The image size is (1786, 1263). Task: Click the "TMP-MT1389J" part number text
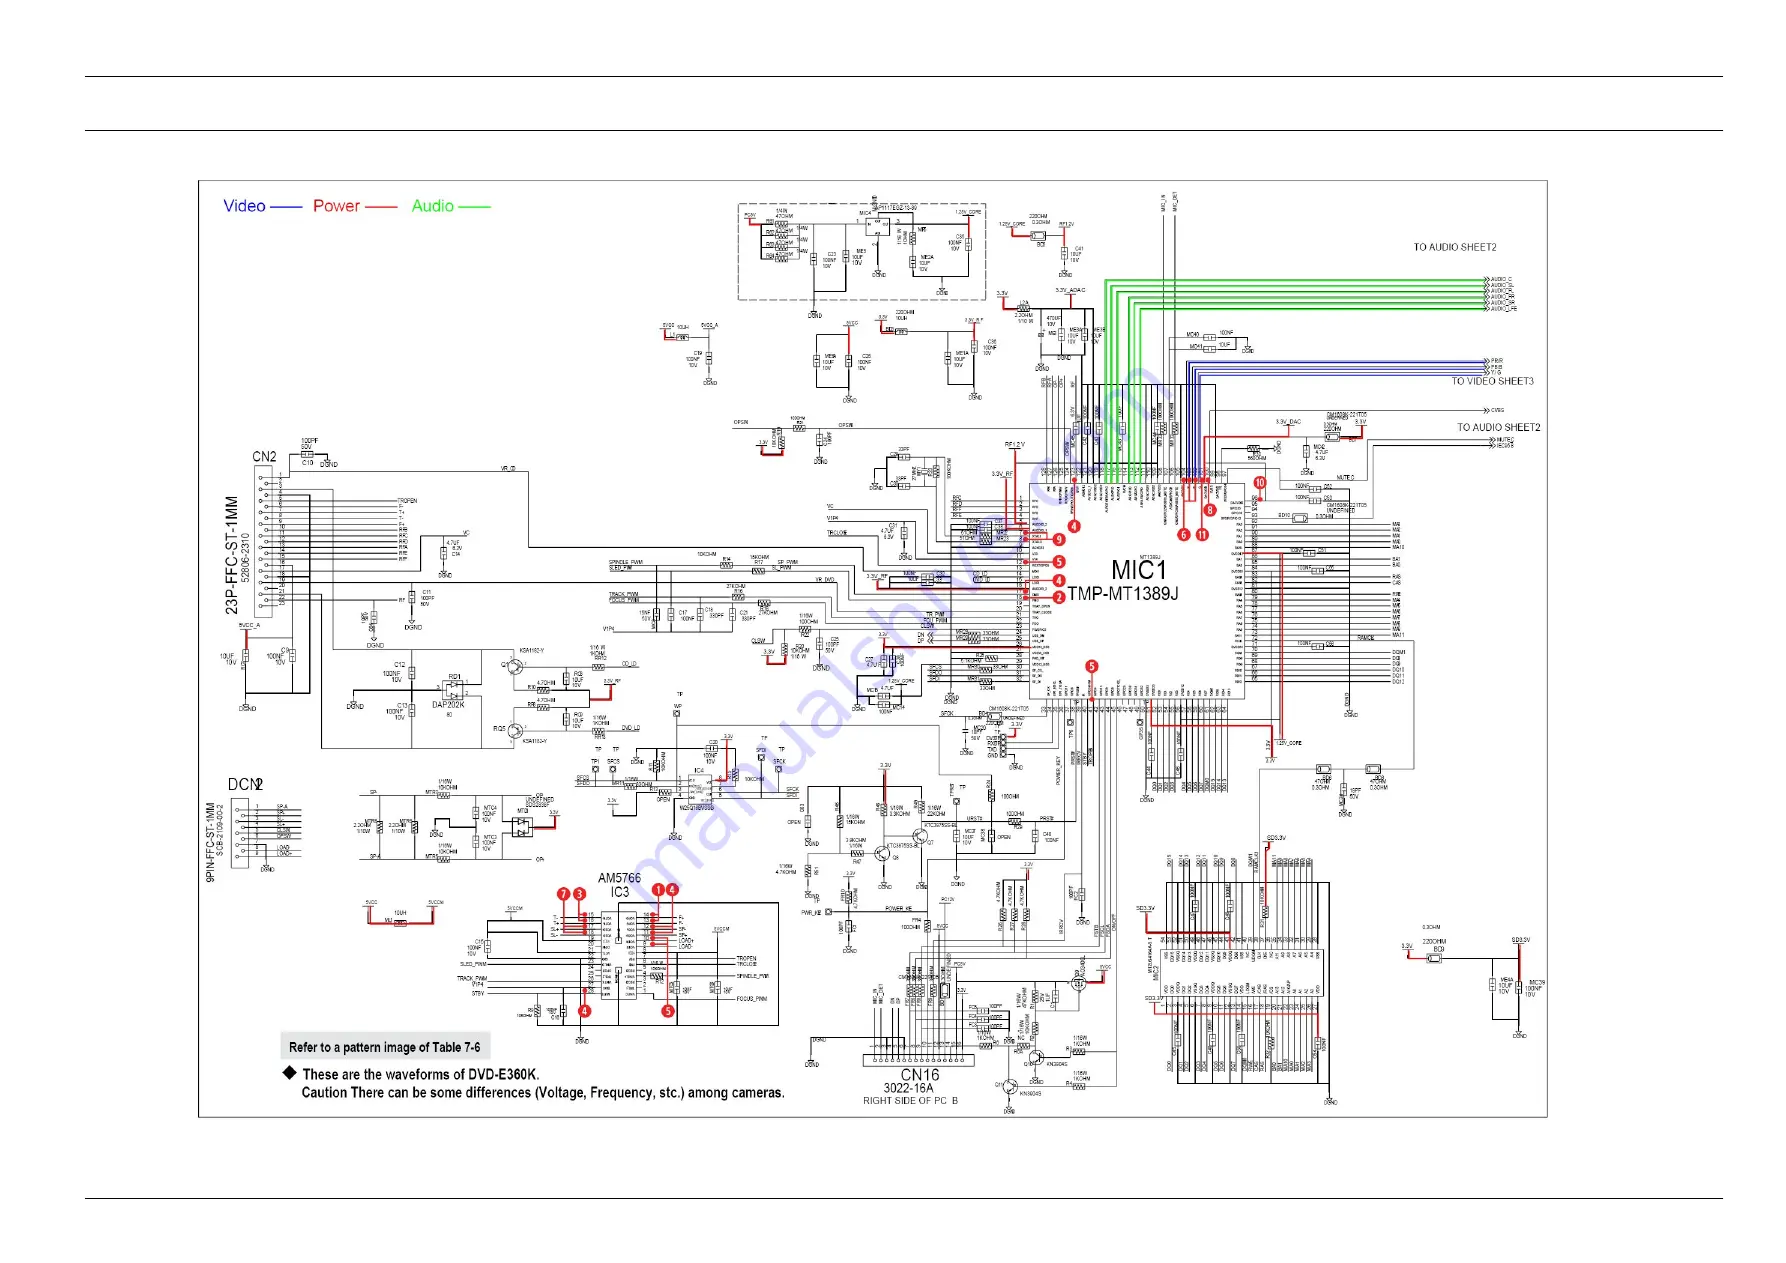1123,594
